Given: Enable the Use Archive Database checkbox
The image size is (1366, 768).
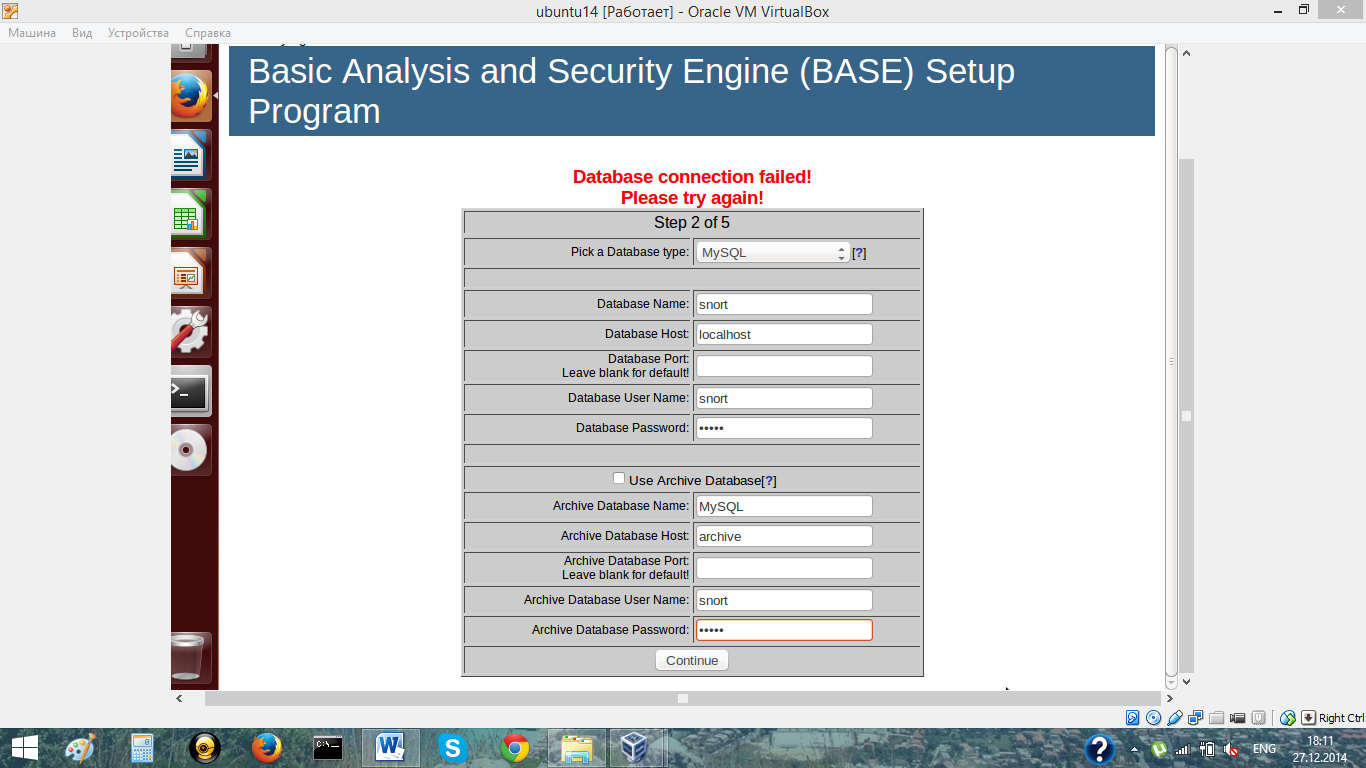Looking at the screenshot, I should pos(619,479).
